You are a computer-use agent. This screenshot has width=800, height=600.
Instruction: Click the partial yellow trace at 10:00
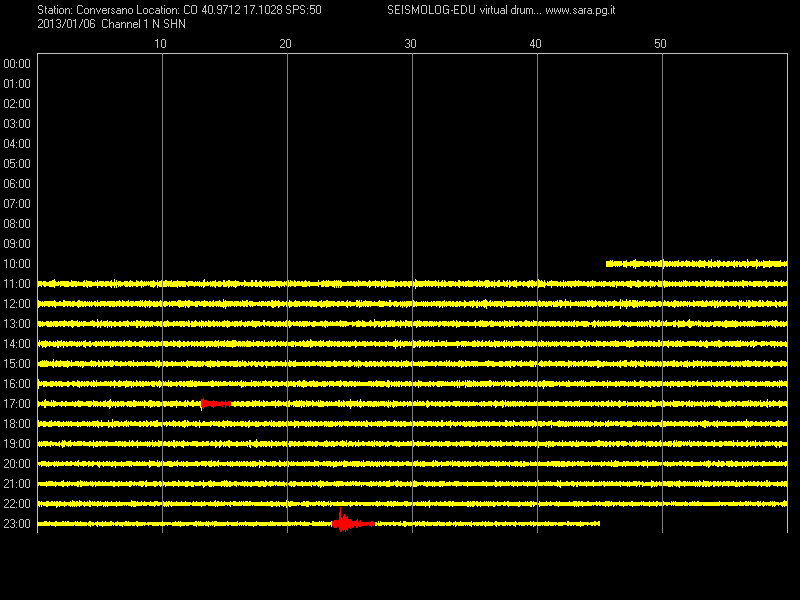tap(696, 264)
